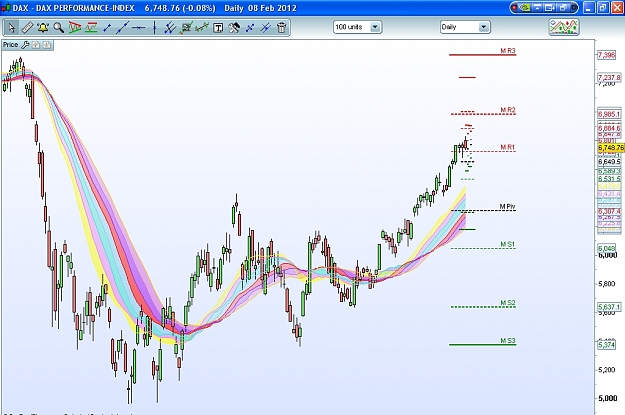Click the first small panel icon after Price wrench
This screenshot has width=625, height=415.
click(x=36, y=45)
